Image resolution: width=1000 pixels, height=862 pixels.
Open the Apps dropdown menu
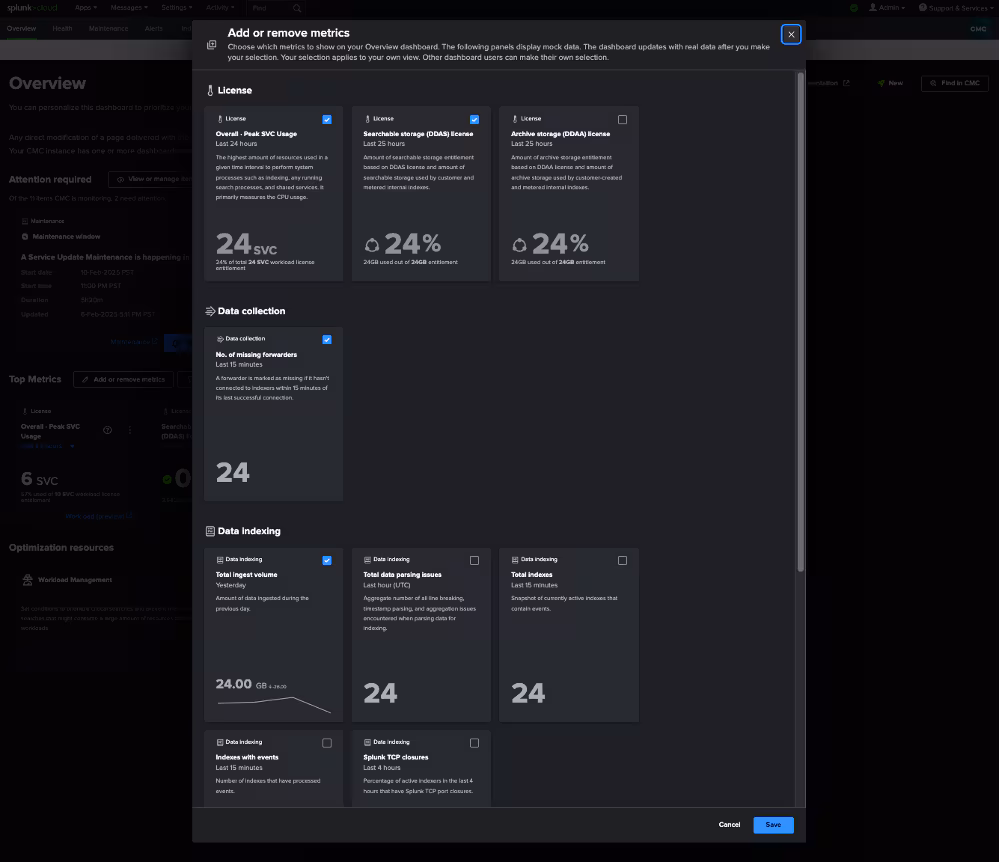86,7
